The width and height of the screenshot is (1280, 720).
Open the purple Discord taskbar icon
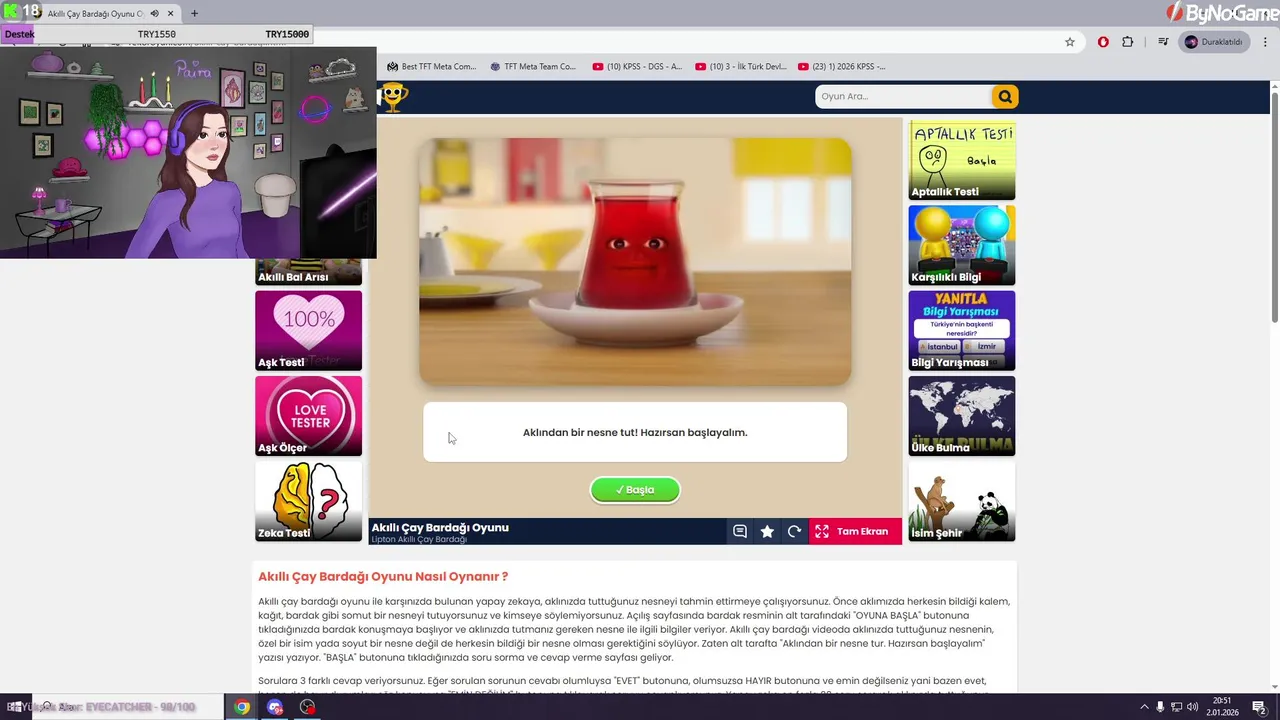point(275,707)
